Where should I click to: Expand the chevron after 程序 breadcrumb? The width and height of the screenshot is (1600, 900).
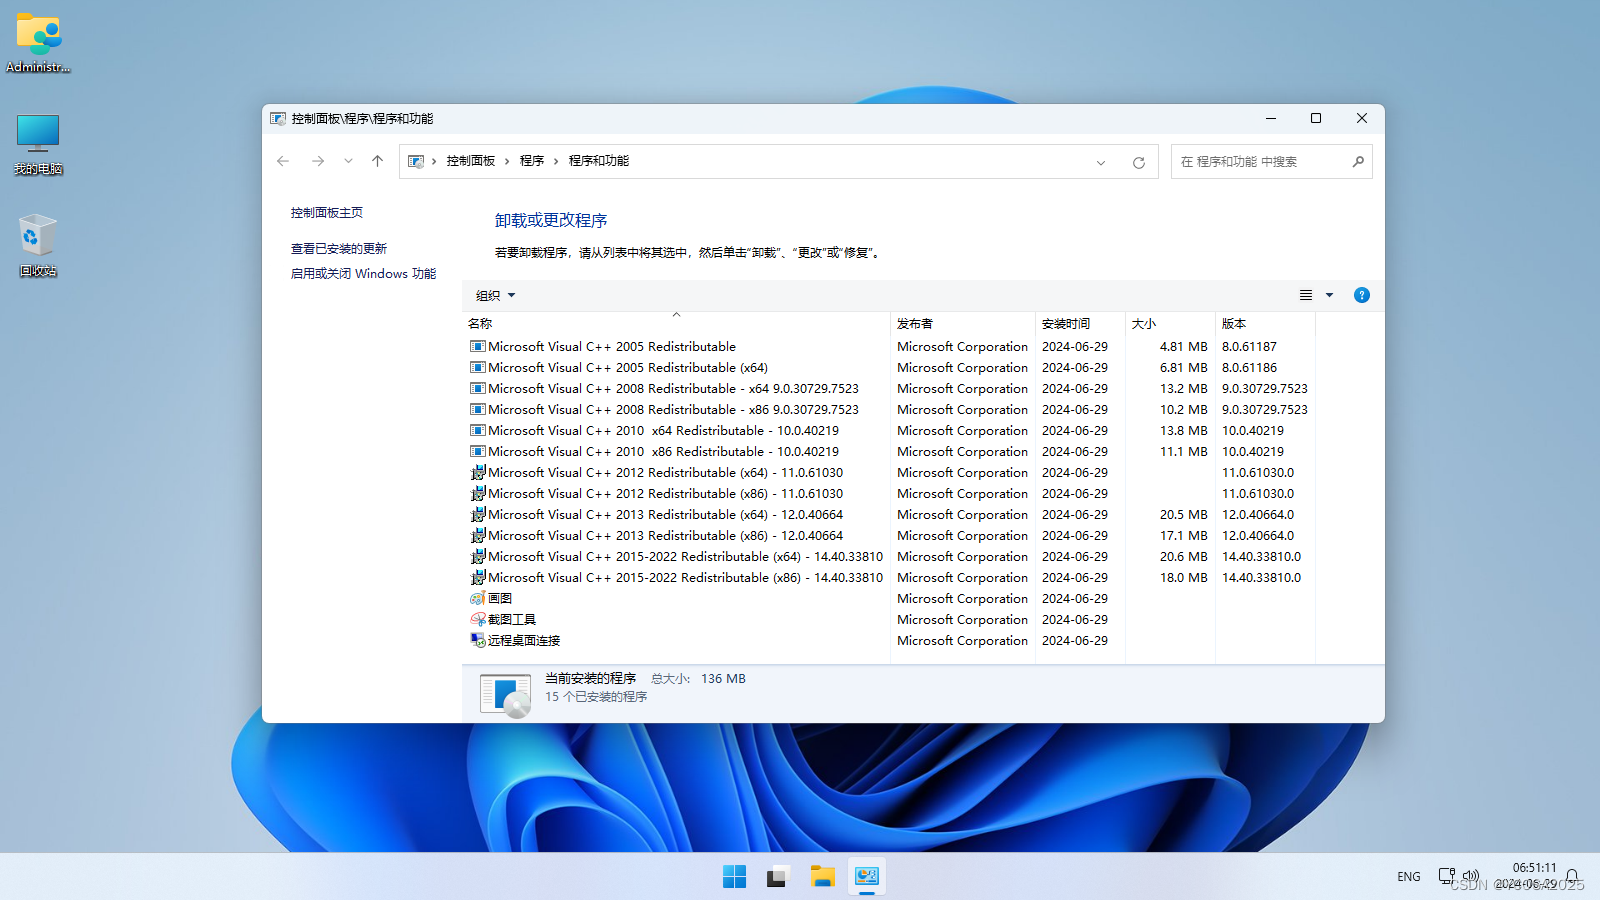click(x=556, y=161)
